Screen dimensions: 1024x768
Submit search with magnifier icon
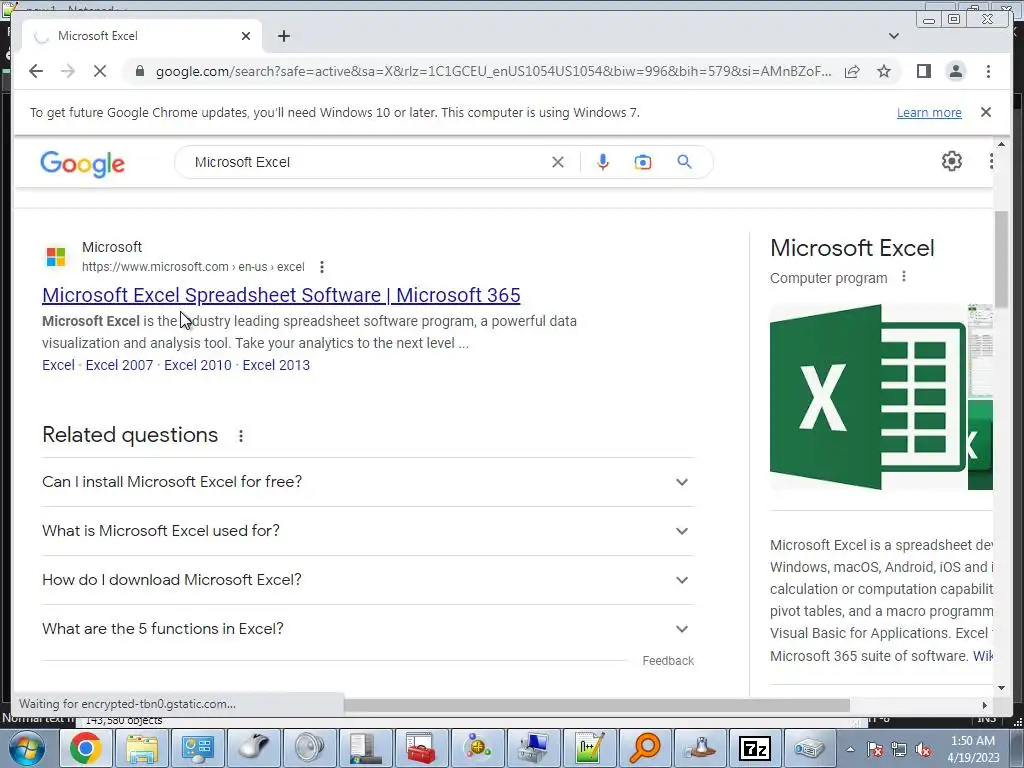click(x=684, y=162)
